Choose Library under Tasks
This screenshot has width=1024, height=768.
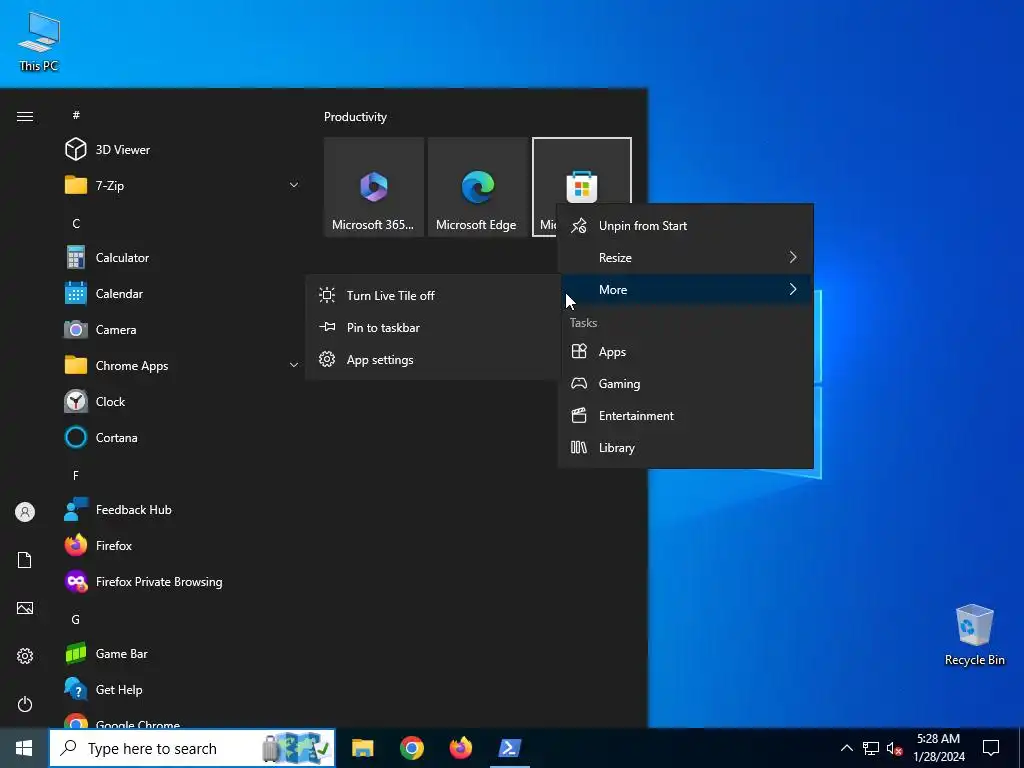pyautogui.click(x=686, y=447)
